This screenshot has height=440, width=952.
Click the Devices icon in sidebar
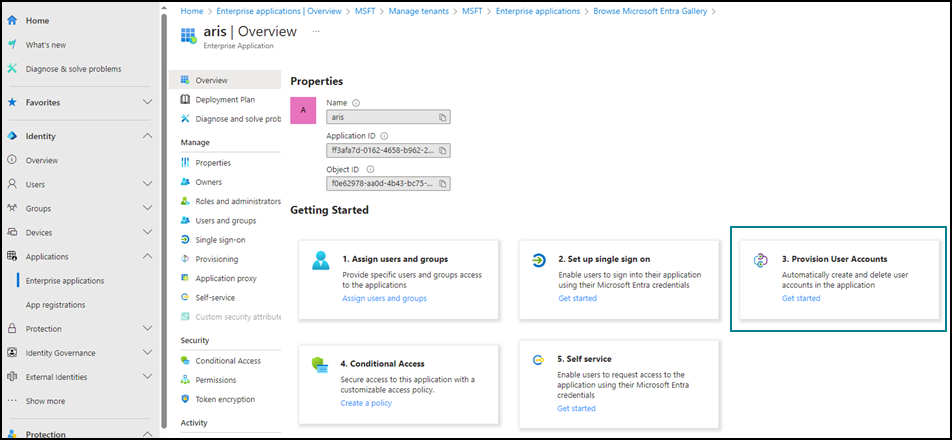point(12,232)
